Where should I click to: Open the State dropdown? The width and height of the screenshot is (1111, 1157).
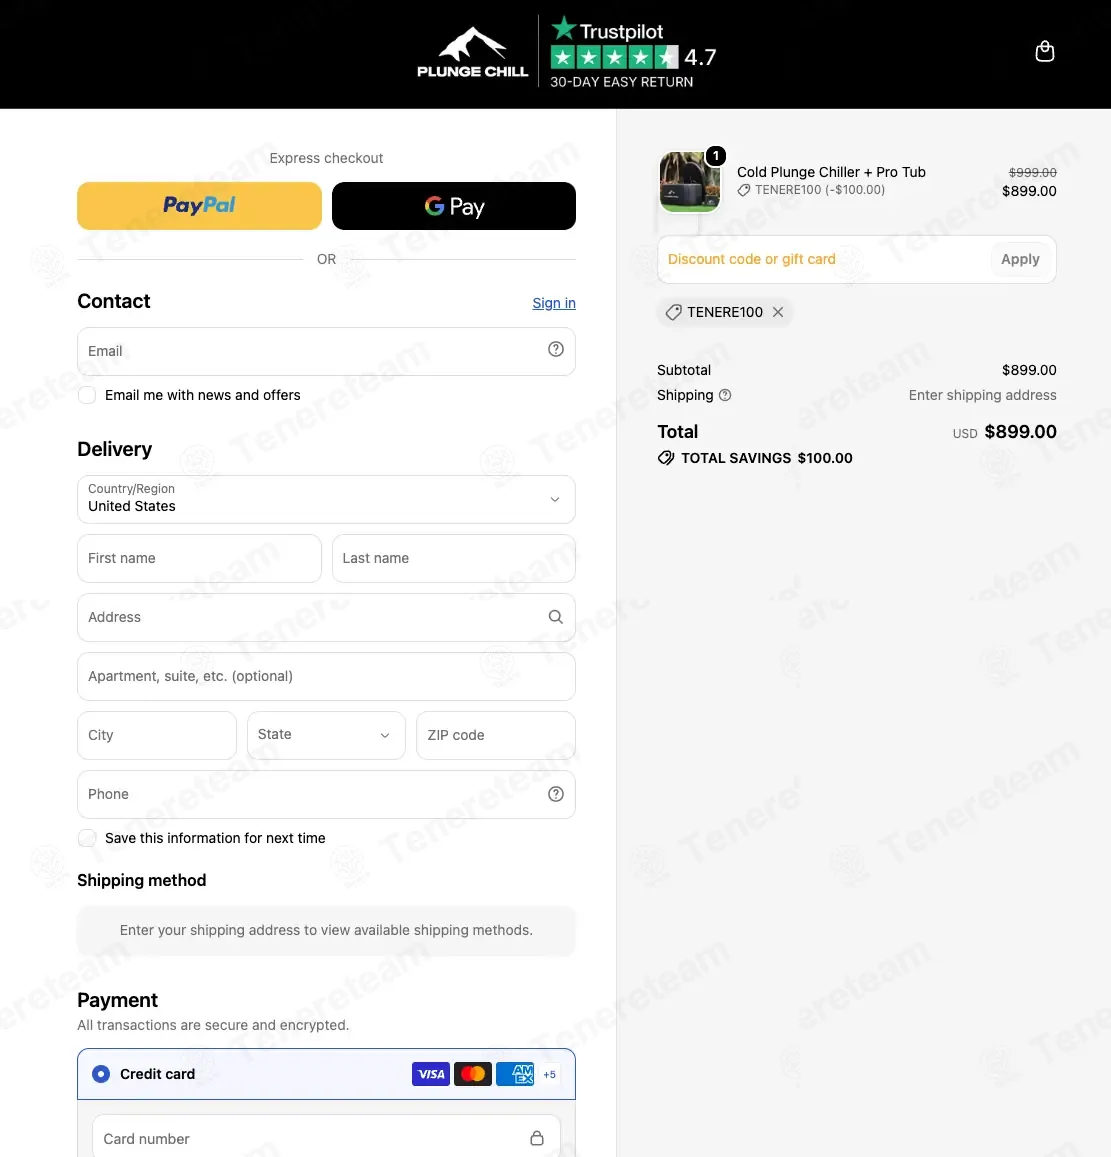click(x=326, y=736)
